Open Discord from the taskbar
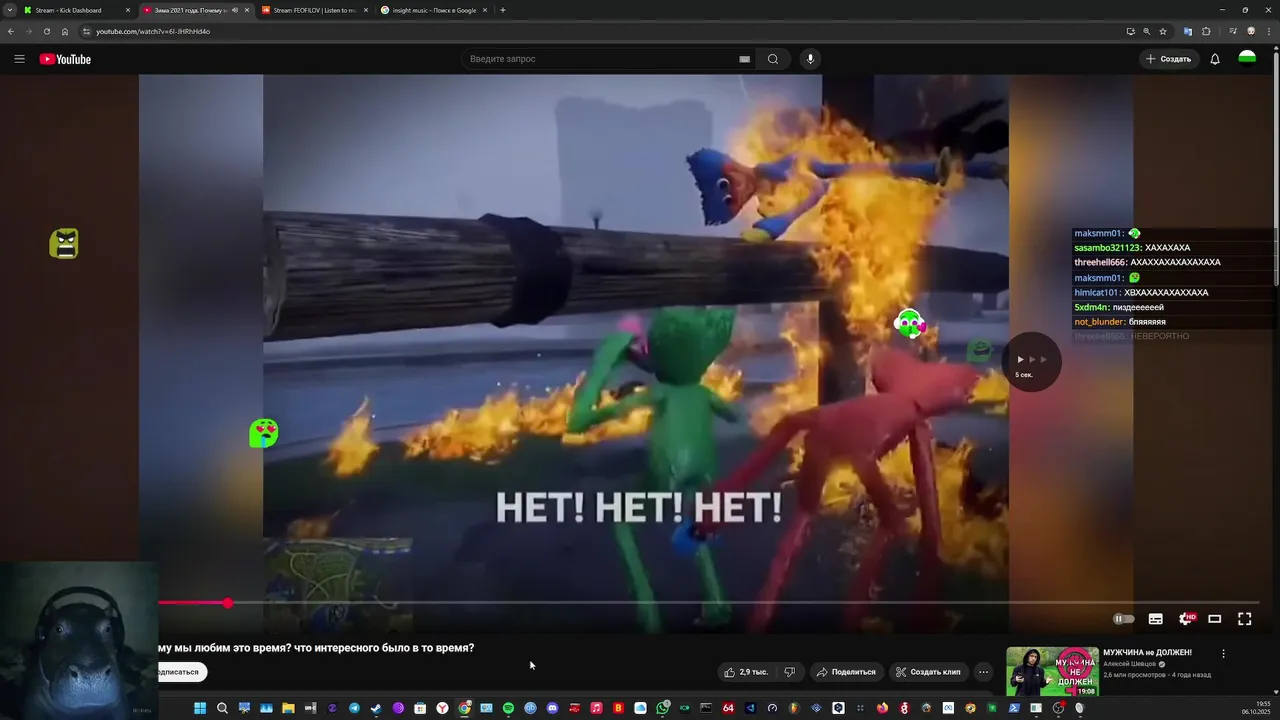Viewport: 1280px width, 720px height. click(x=552, y=708)
